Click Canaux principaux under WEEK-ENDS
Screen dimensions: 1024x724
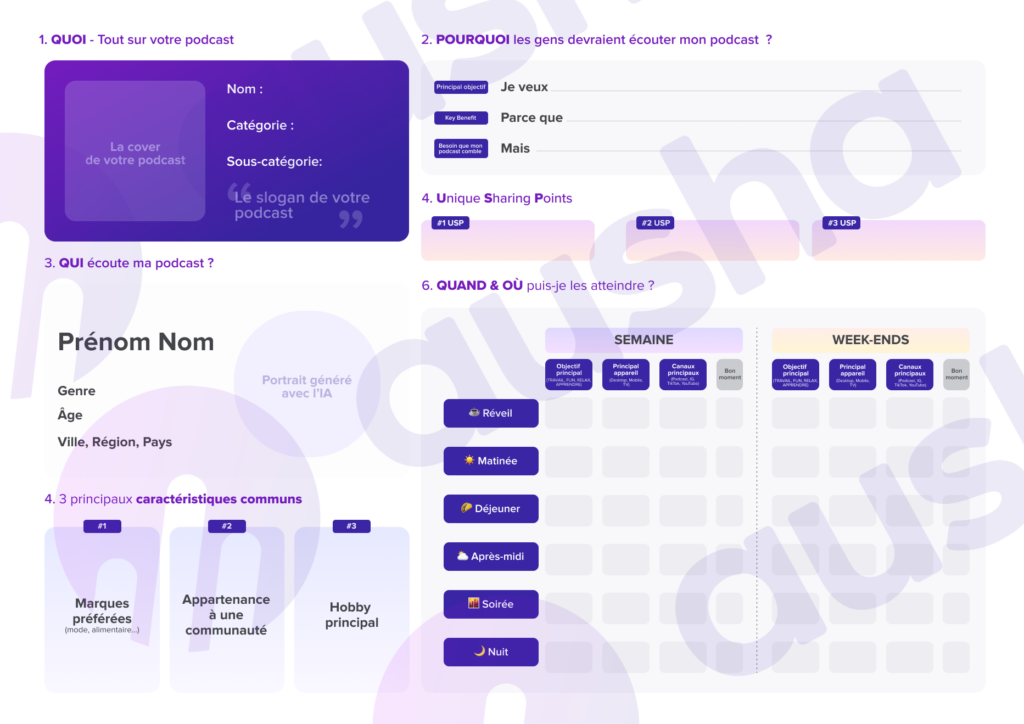pos(910,375)
